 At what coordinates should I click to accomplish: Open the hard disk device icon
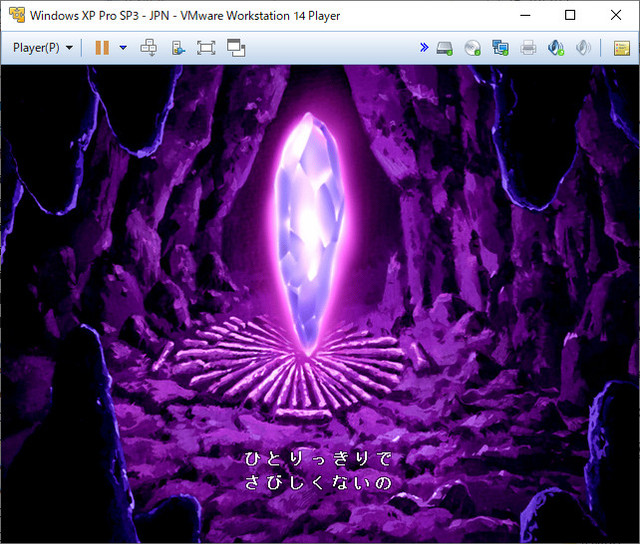pos(444,48)
